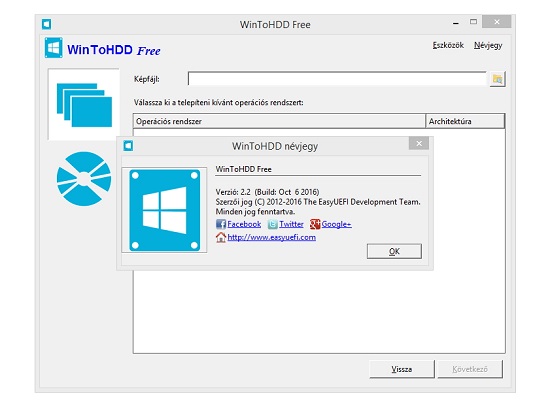Minimize the WinToHDD Free window
Screen dimensions: 550x413
pos(456,23)
